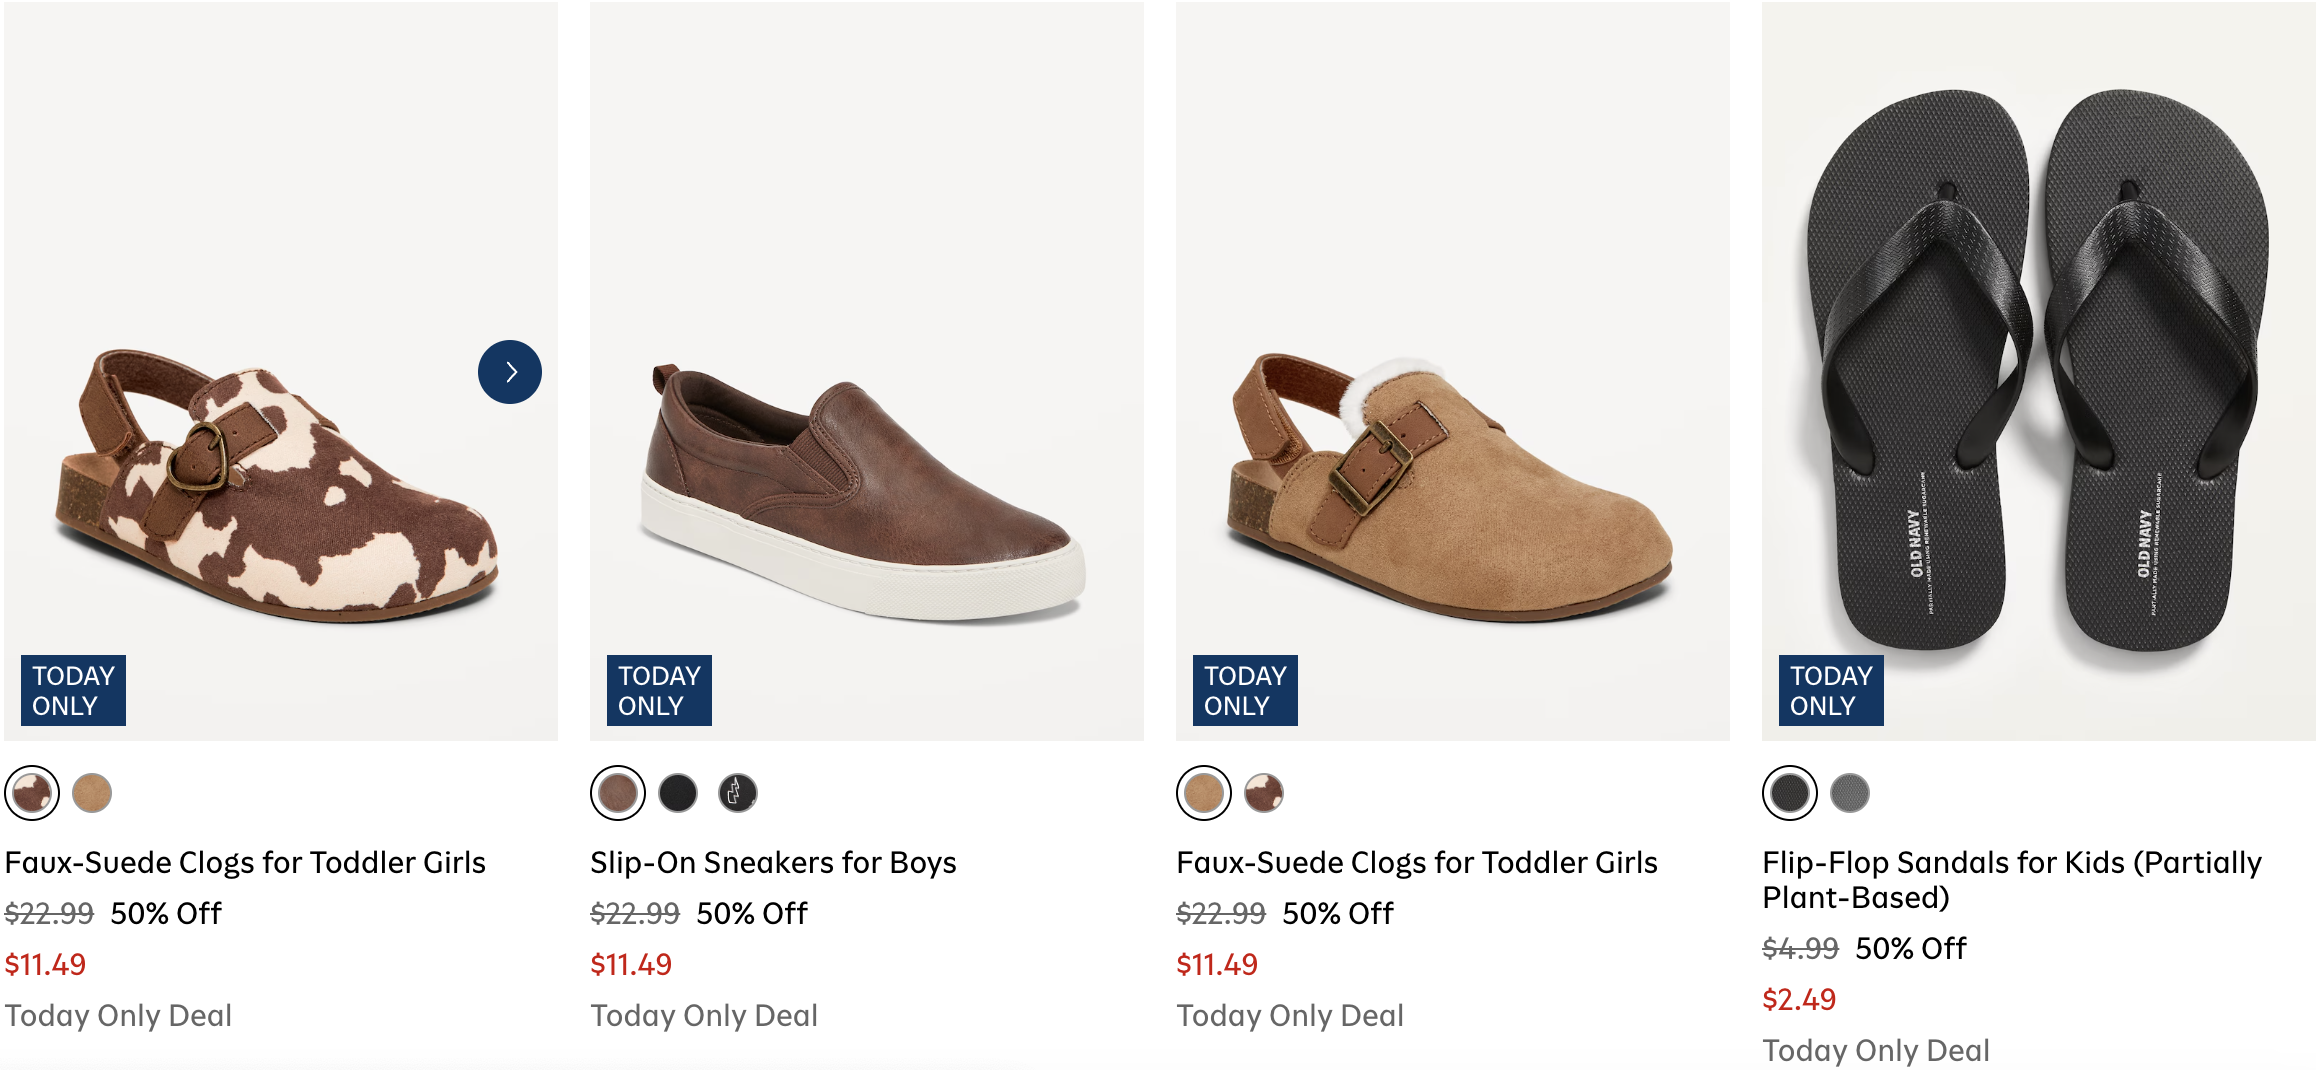Viewport: 2316px width, 1070px height.
Task: Open the black flip-flop sandals image
Action: [2038, 370]
